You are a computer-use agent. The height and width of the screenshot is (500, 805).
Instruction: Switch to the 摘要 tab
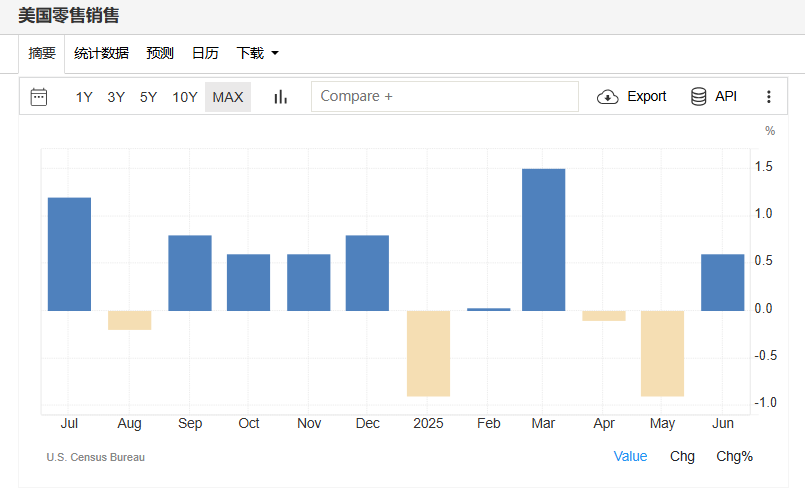[42, 53]
